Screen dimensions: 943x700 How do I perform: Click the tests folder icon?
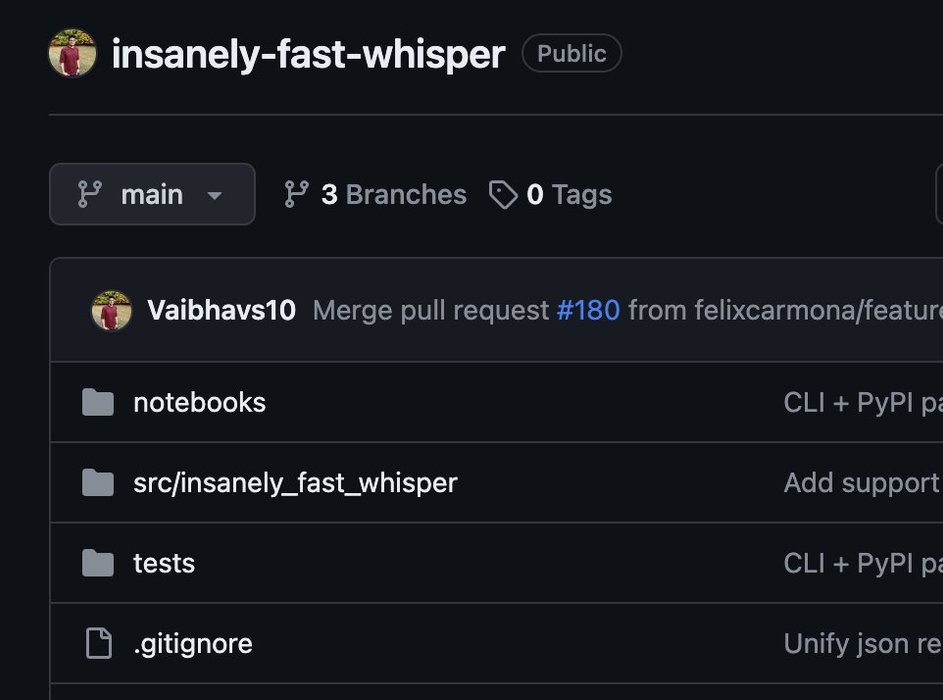click(98, 563)
